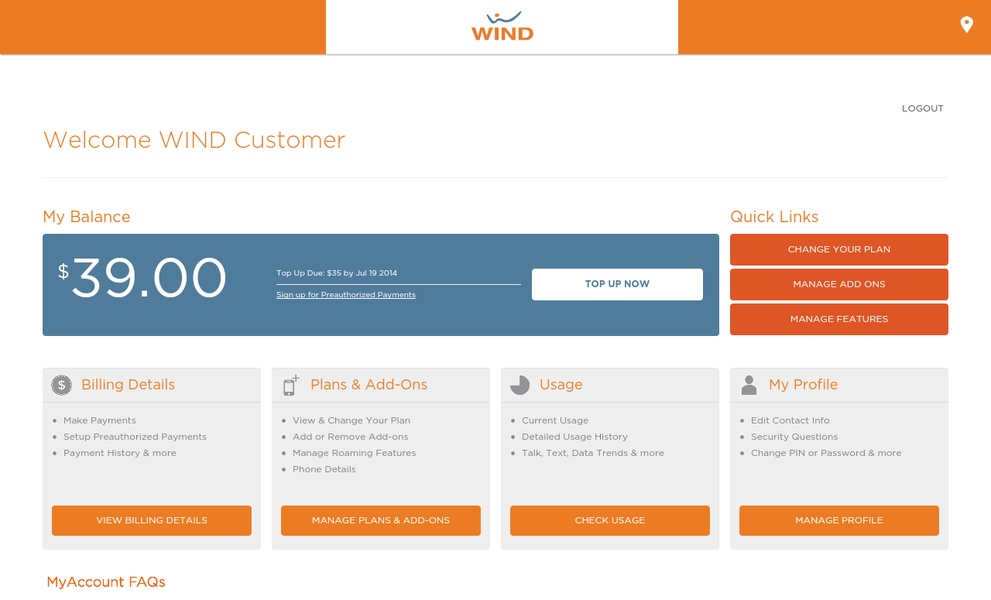Click Manage Roaming Features item
Image resolution: width=991 pixels, height=600 pixels.
354,453
